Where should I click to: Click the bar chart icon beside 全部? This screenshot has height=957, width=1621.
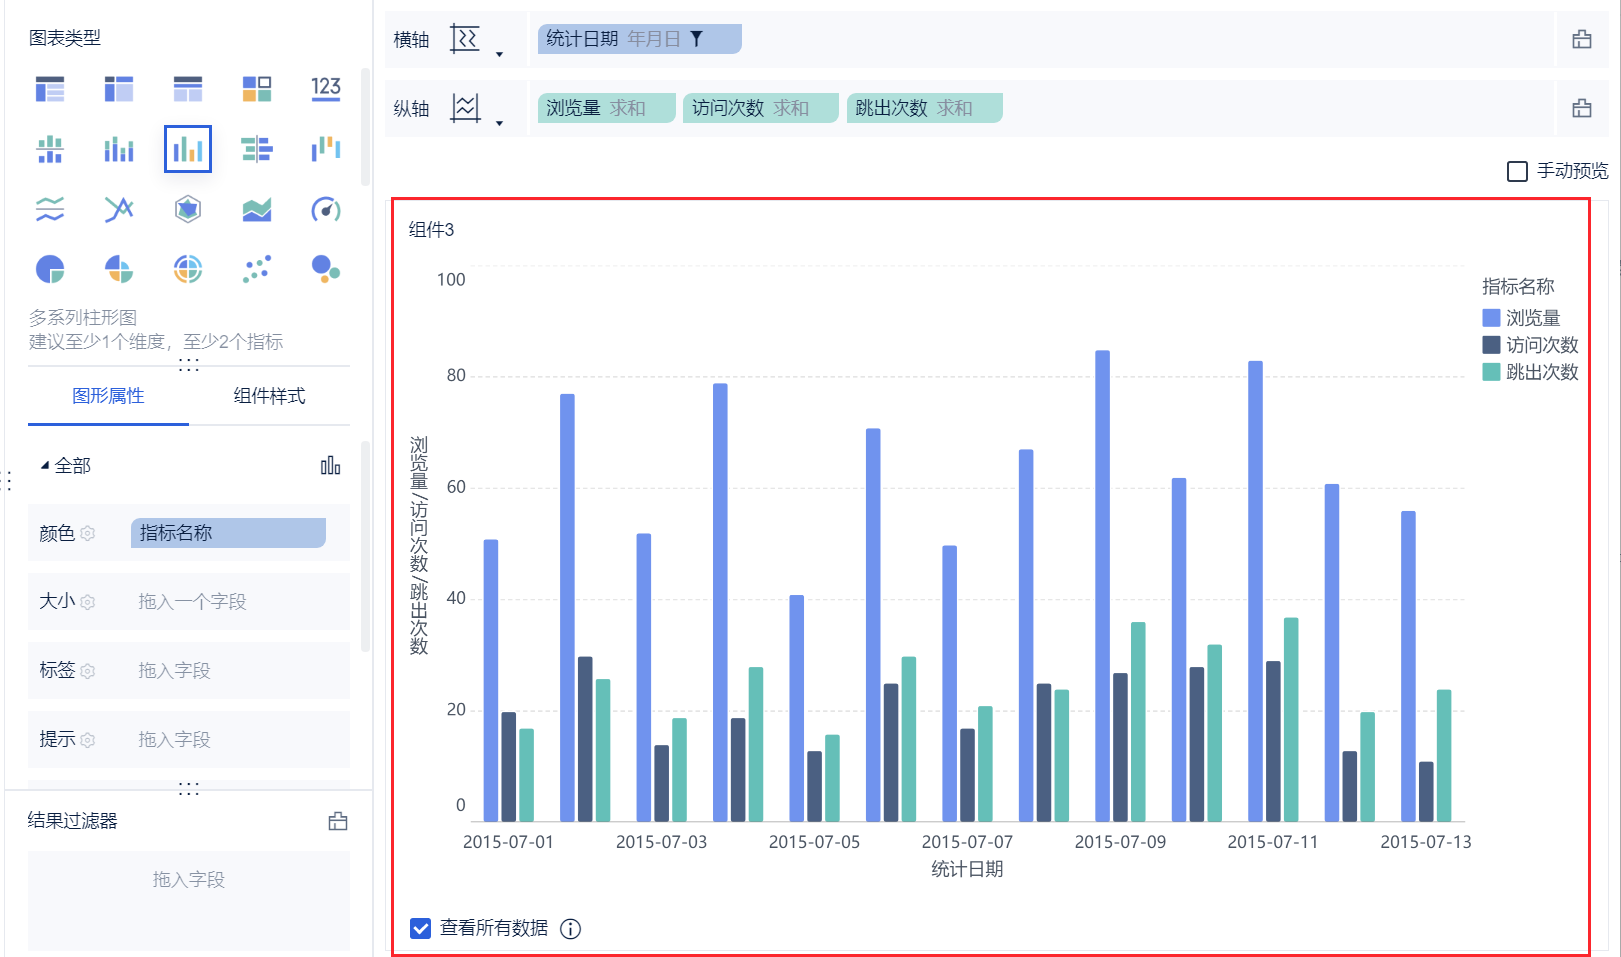pyautogui.click(x=330, y=465)
